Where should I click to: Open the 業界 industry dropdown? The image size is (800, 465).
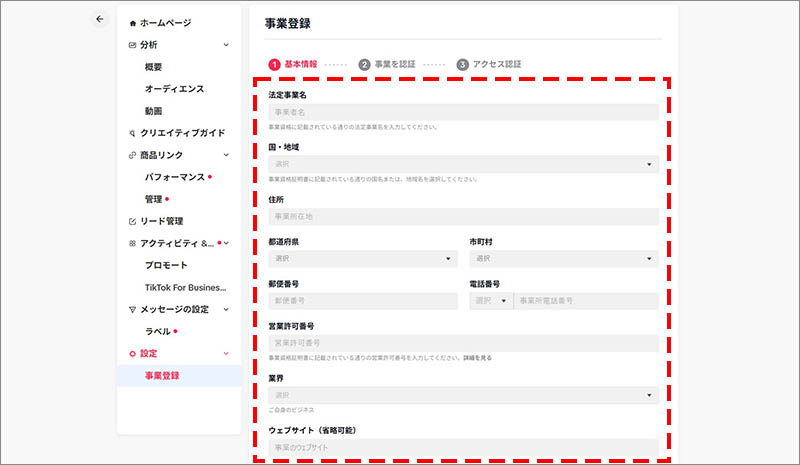point(463,395)
